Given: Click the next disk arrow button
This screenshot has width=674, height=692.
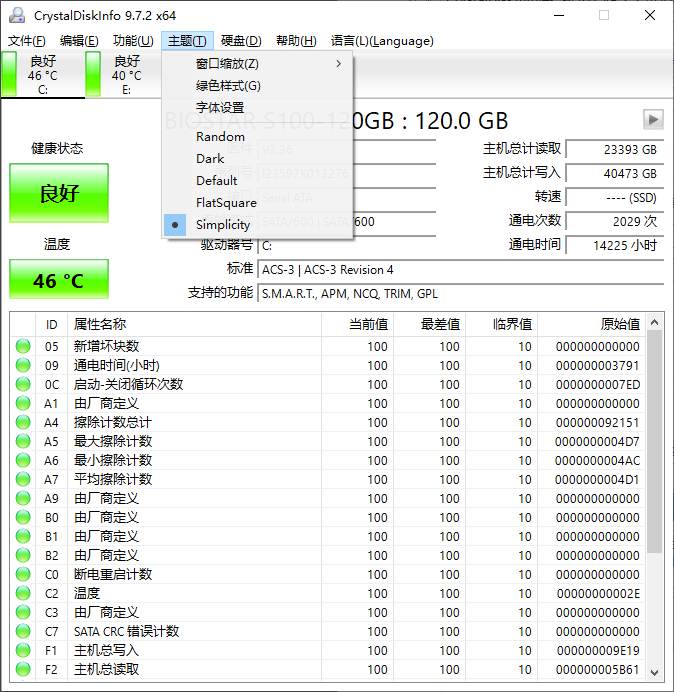Looking at the screenshot, I should tap(653, 120).
